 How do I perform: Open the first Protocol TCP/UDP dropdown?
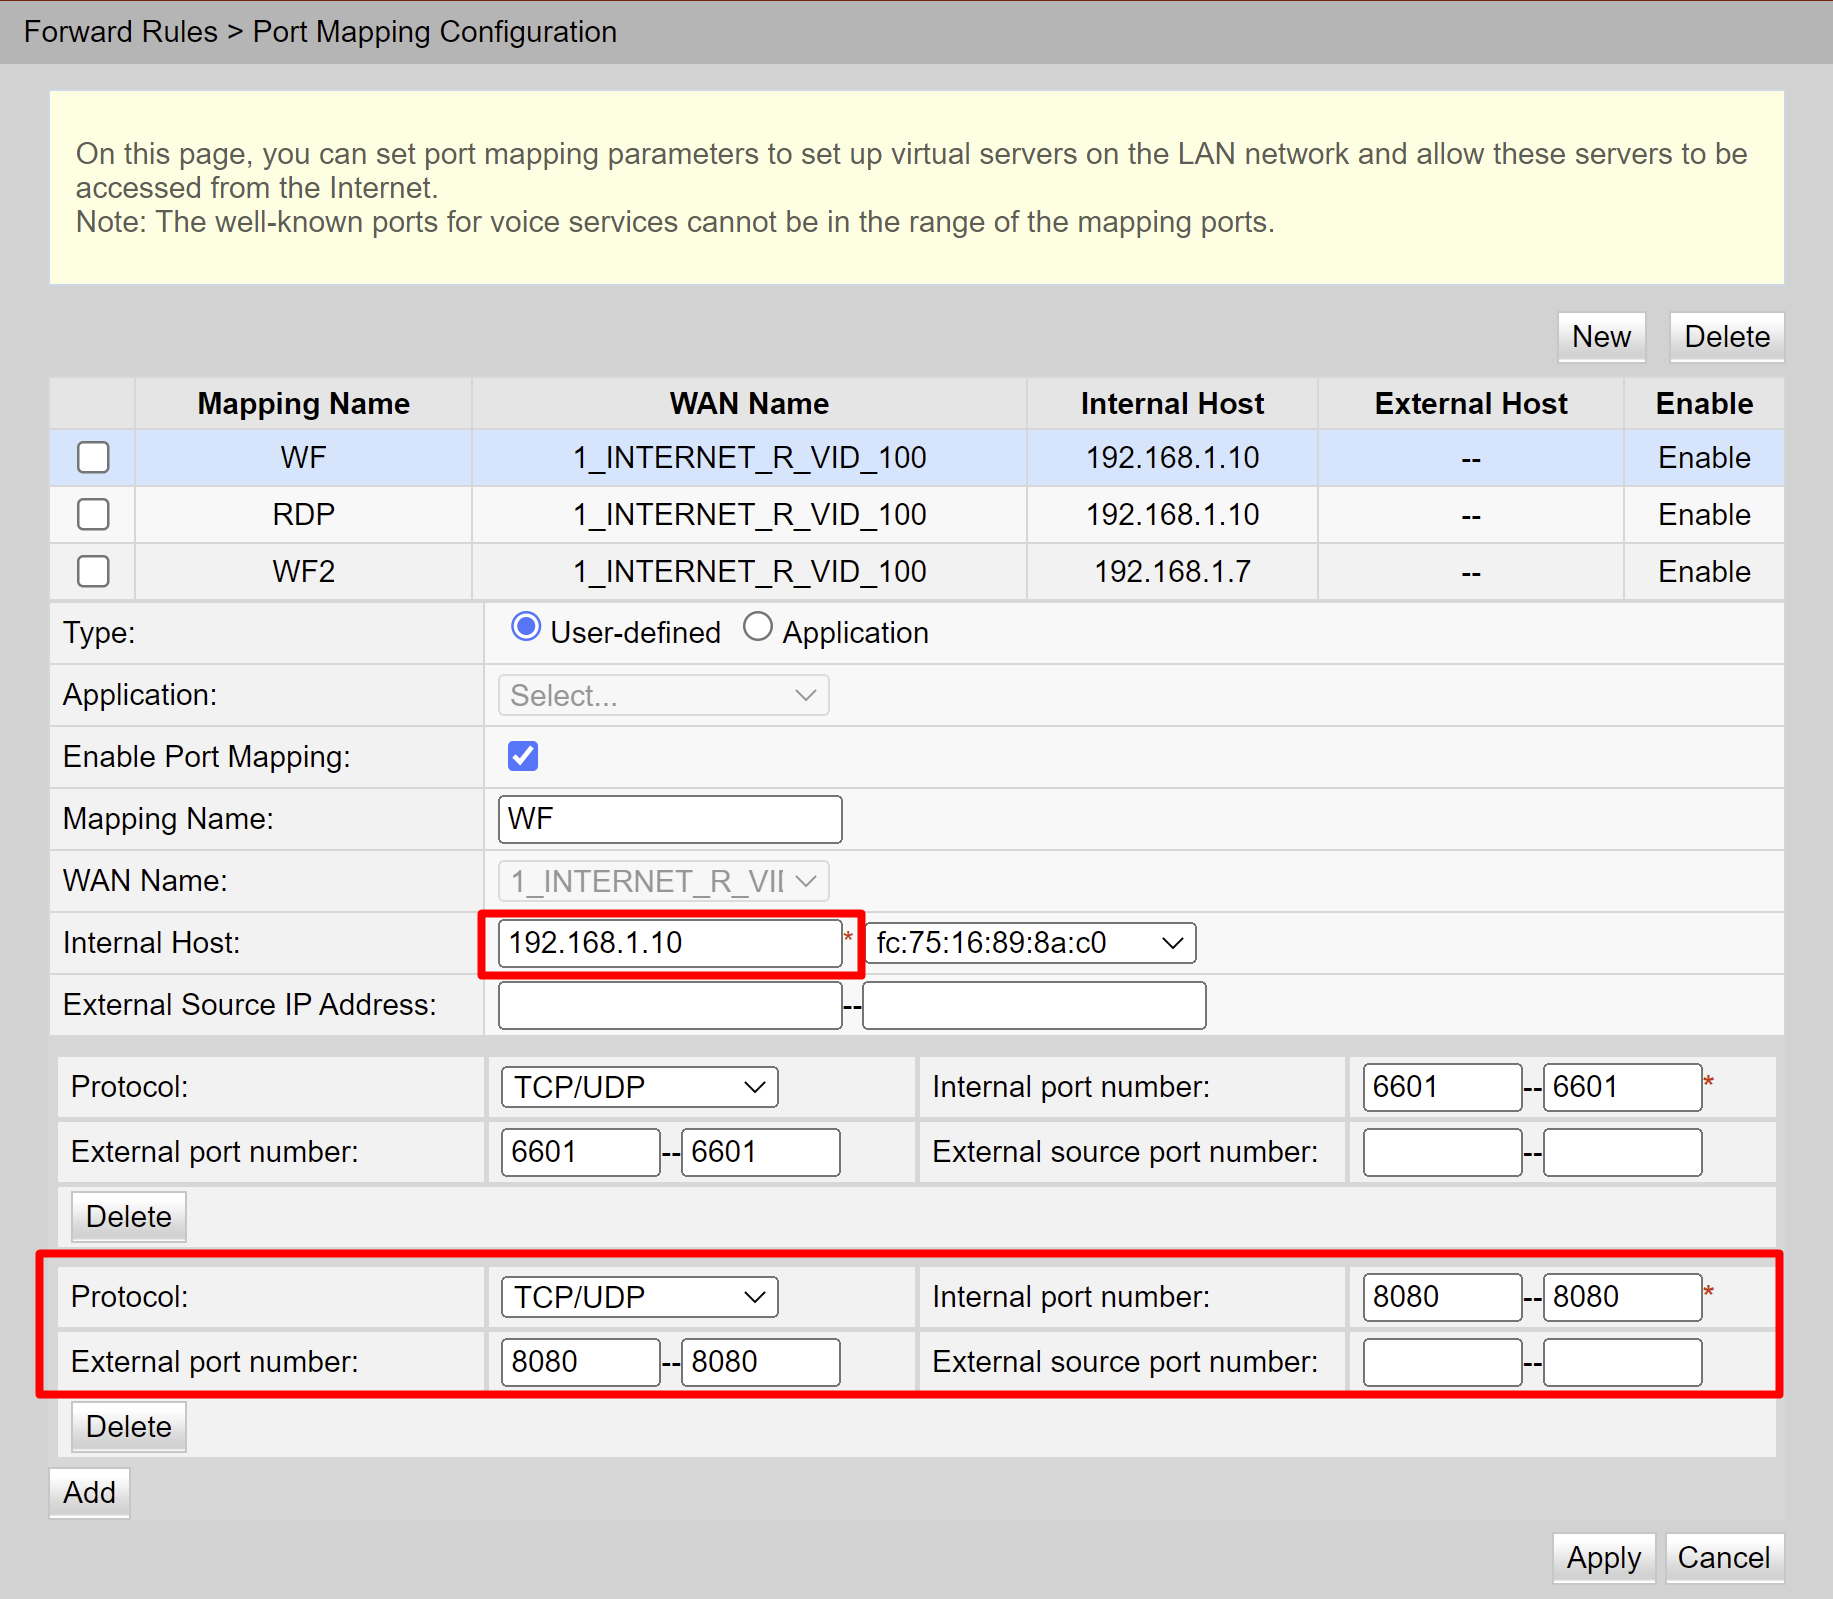pos(639,1087)
